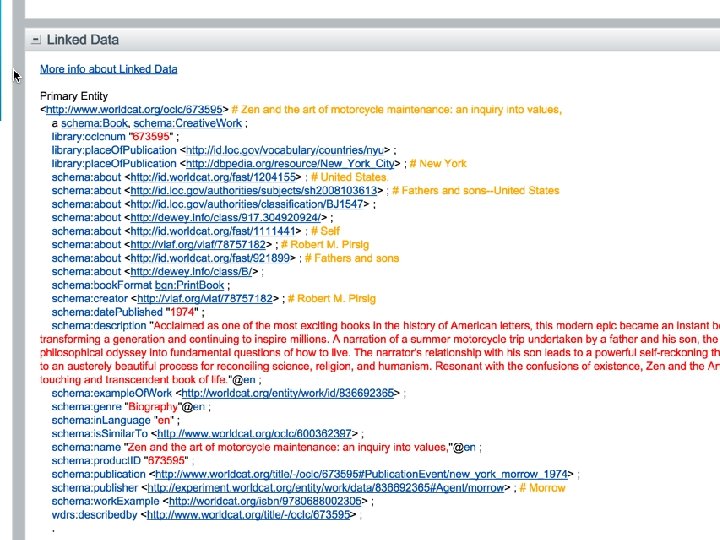
Task: Click schema:name title value text
Action: click(287, 447)
